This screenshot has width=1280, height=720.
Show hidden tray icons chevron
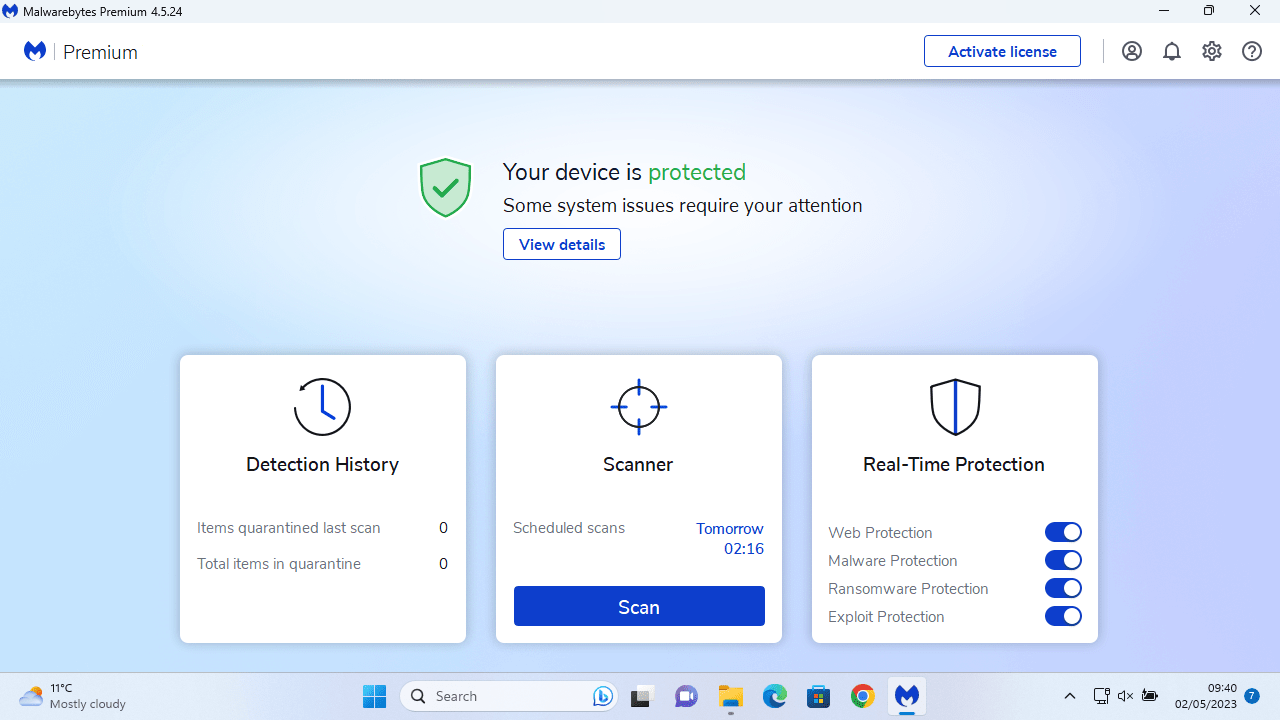(x=1069, y=696)
